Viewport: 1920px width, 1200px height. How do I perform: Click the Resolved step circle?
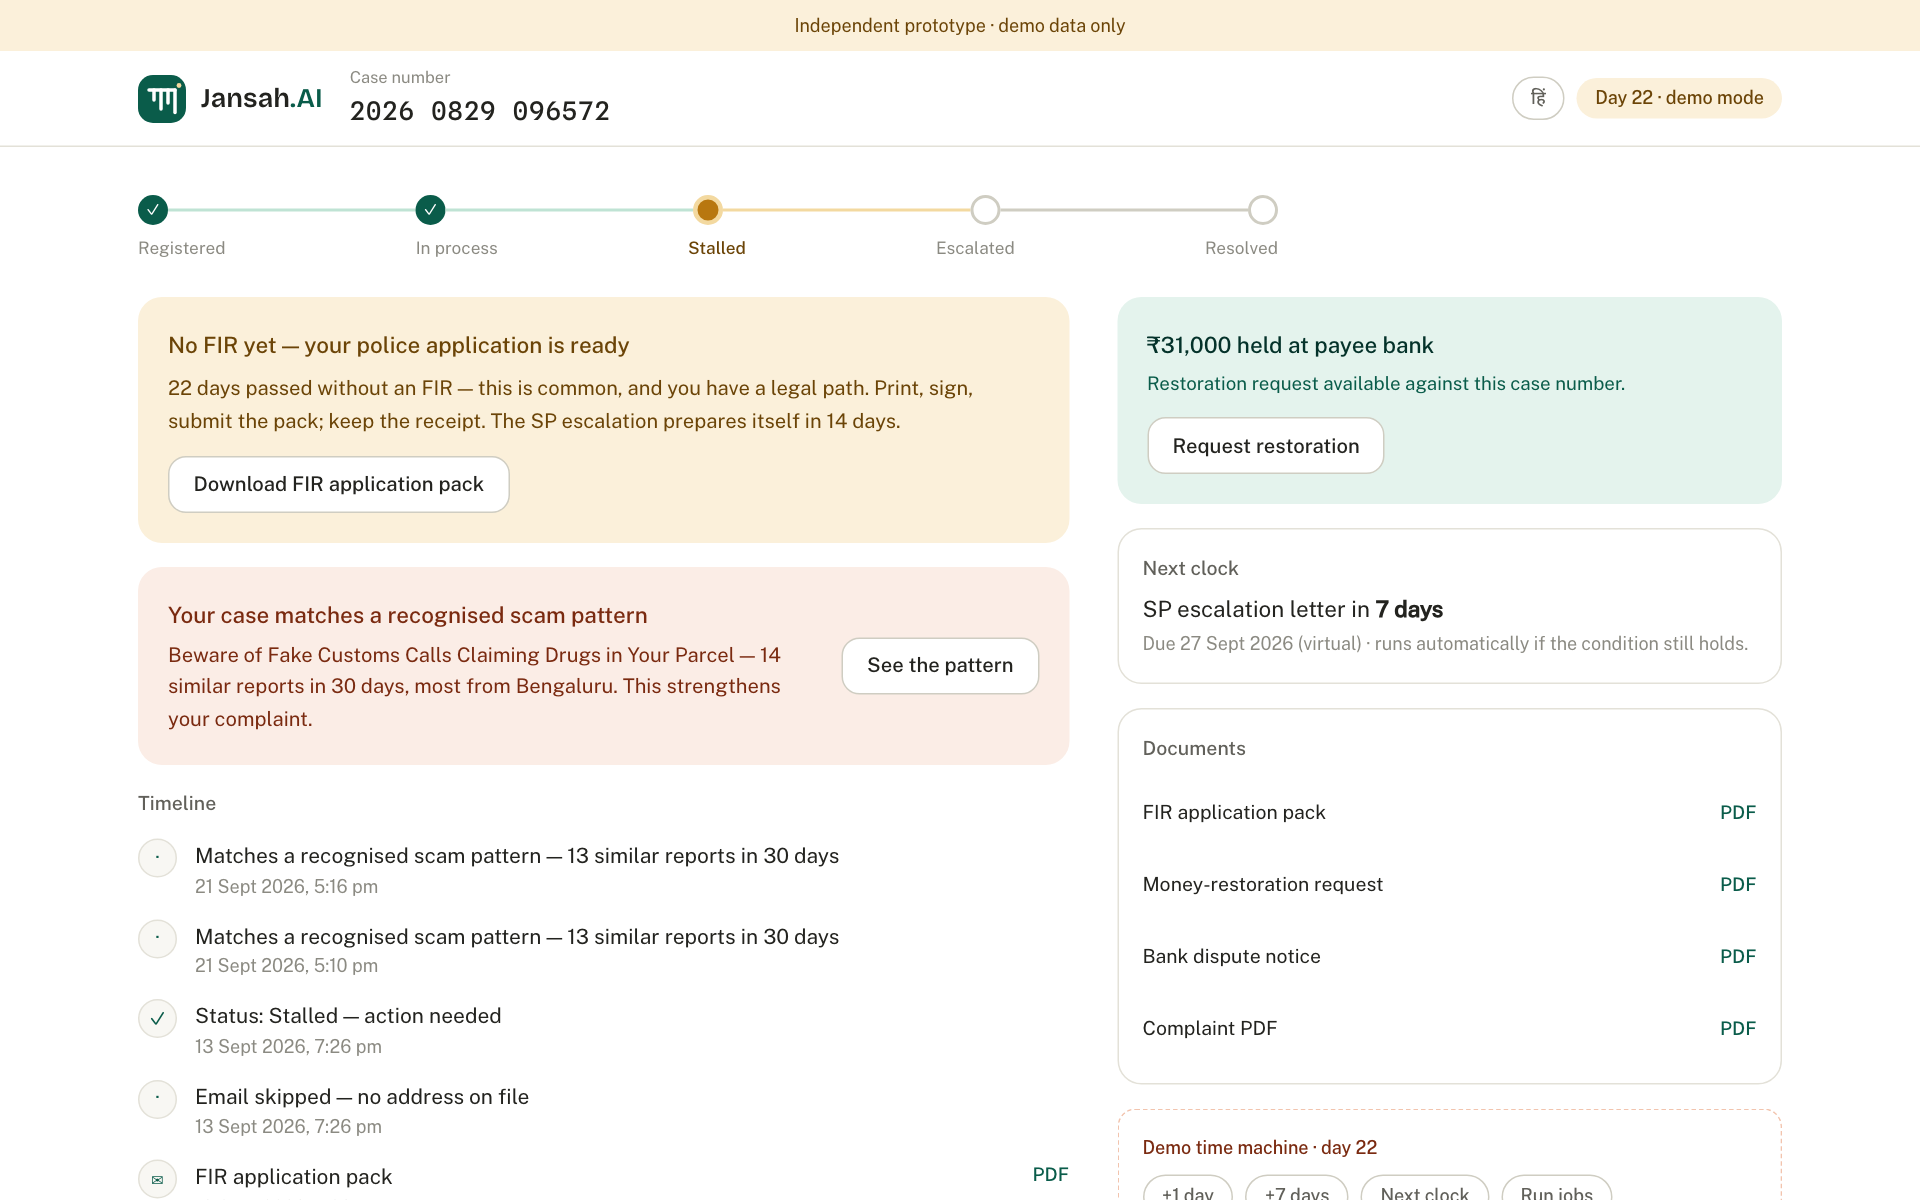1263,210
